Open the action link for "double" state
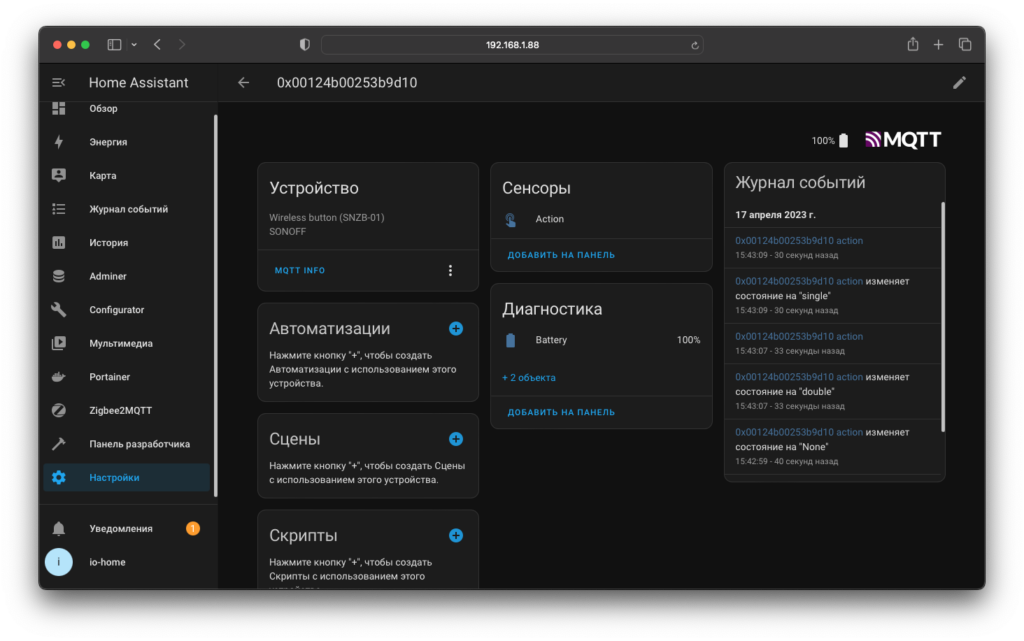 click(799, 377)
